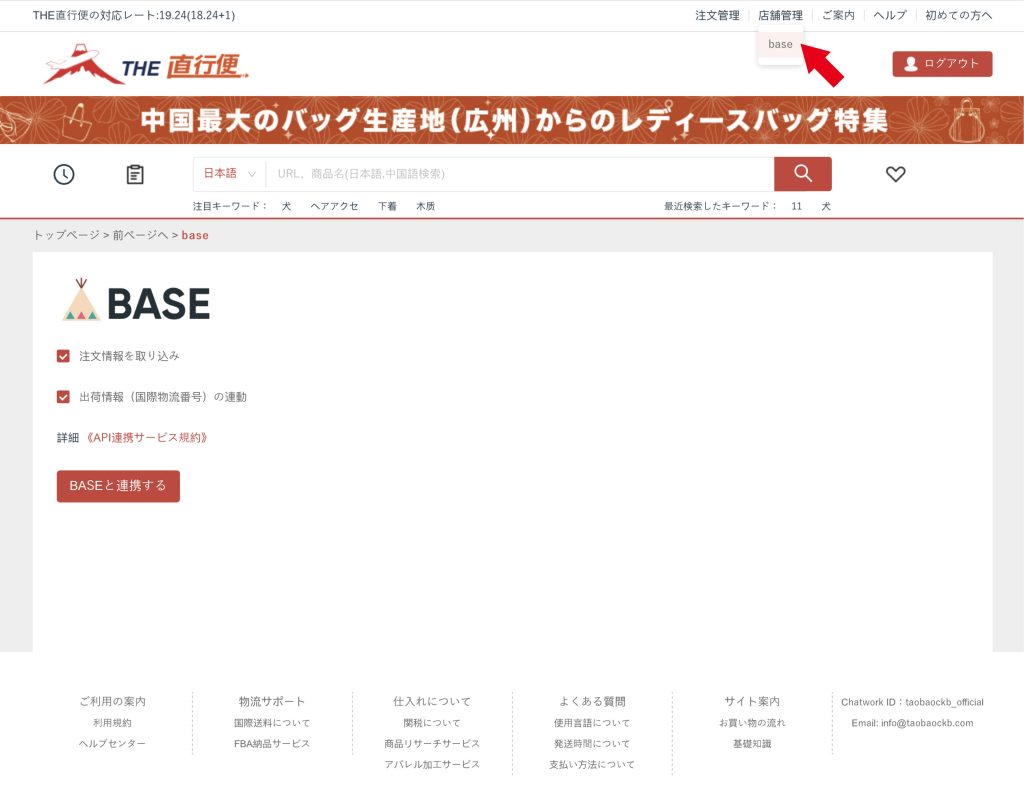Image resolution: width=1024 pixels, height=792 pixels.
Task: Click the magnifier search button
Action: click(803, 174)
